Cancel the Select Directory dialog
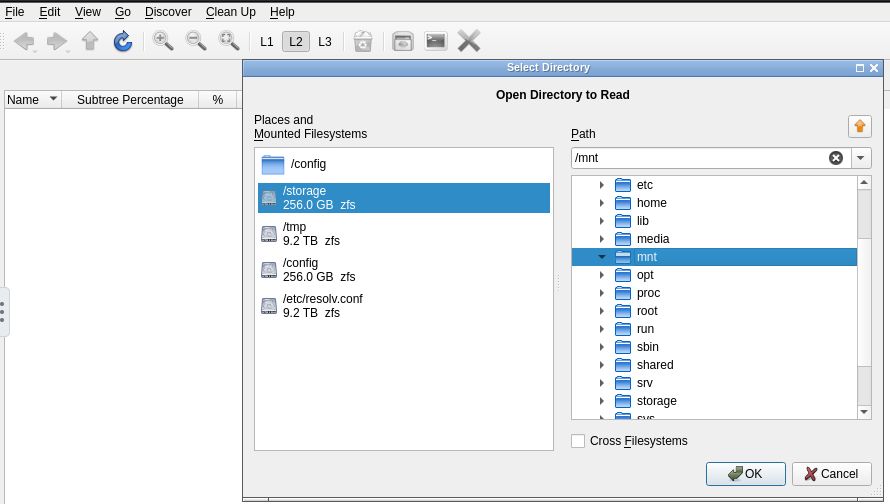 coord(832,474)
